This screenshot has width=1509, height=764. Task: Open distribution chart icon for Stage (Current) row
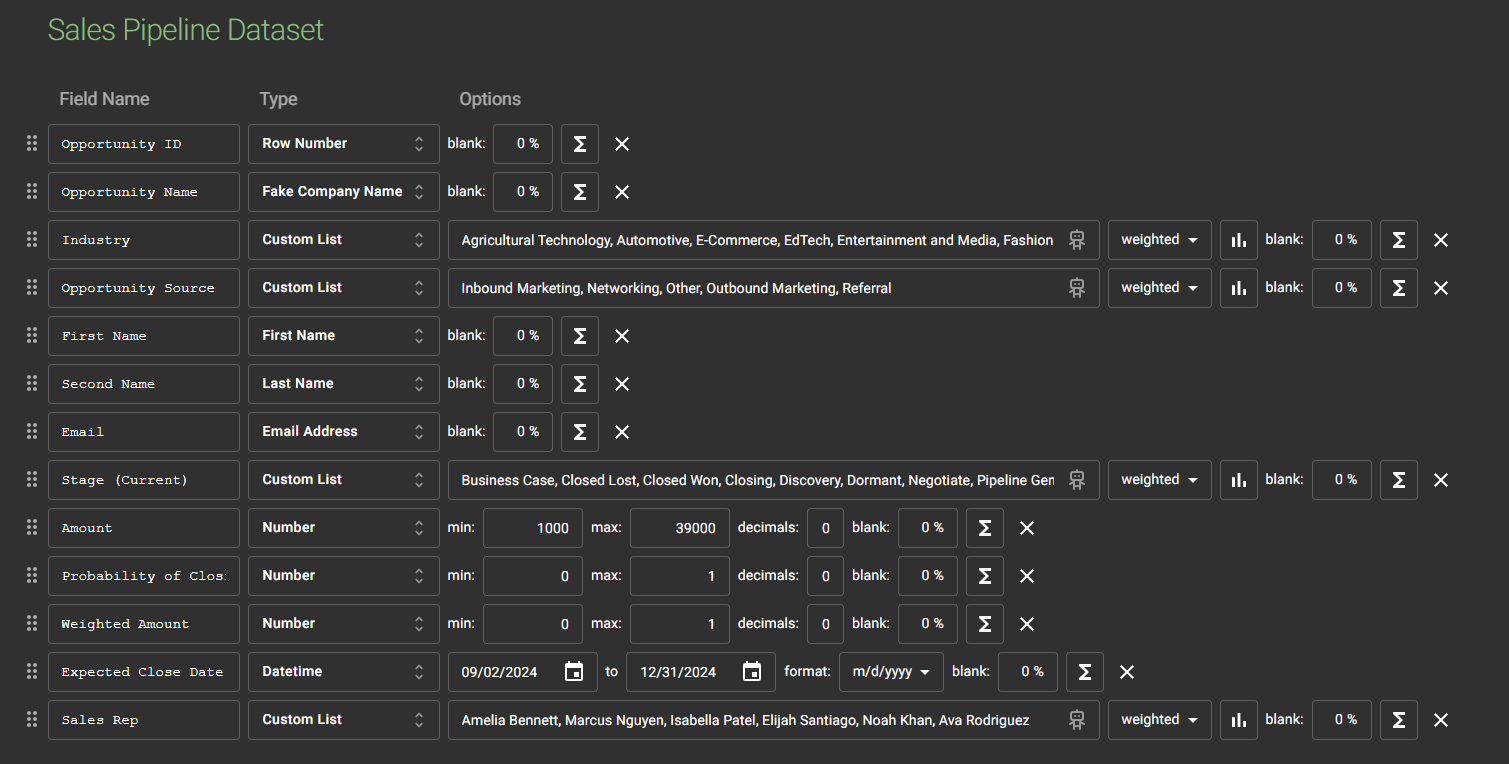click(1238, 480)
